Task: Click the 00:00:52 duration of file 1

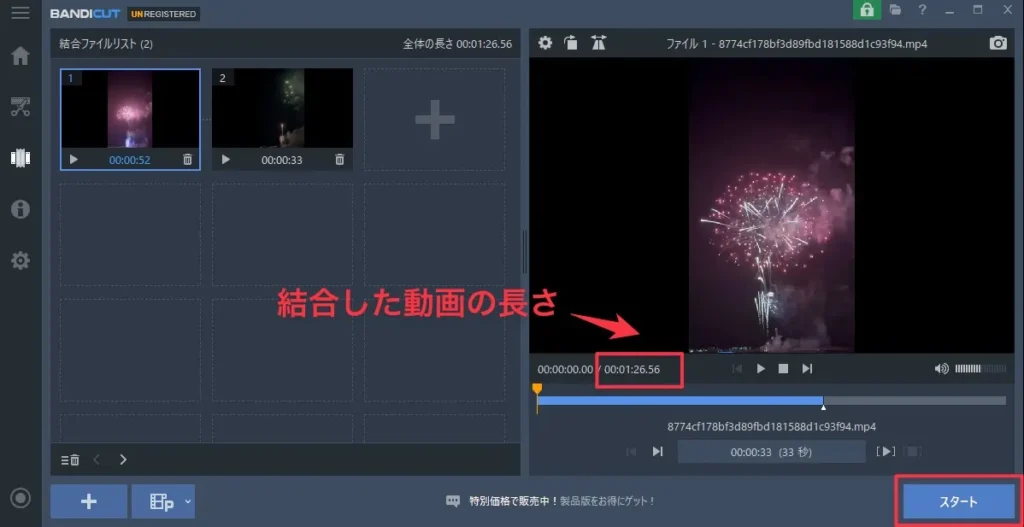Action: pos(129,160)
